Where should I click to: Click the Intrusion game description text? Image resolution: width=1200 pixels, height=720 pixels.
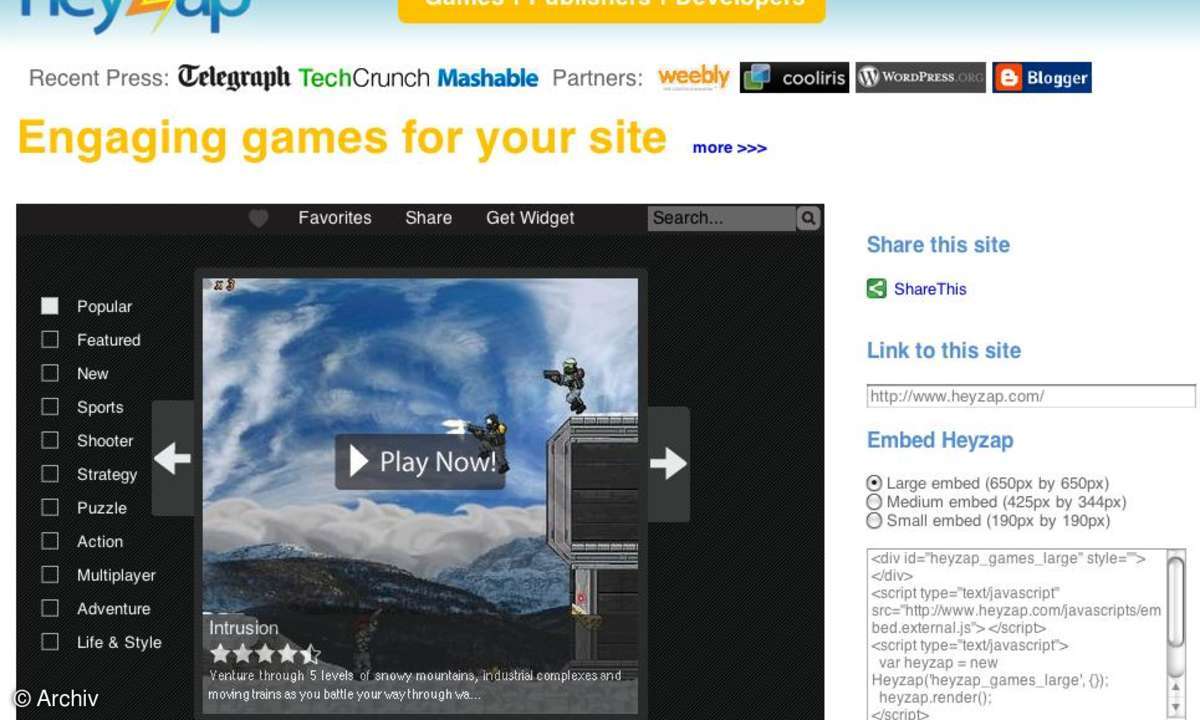click(x=415, y=685)
